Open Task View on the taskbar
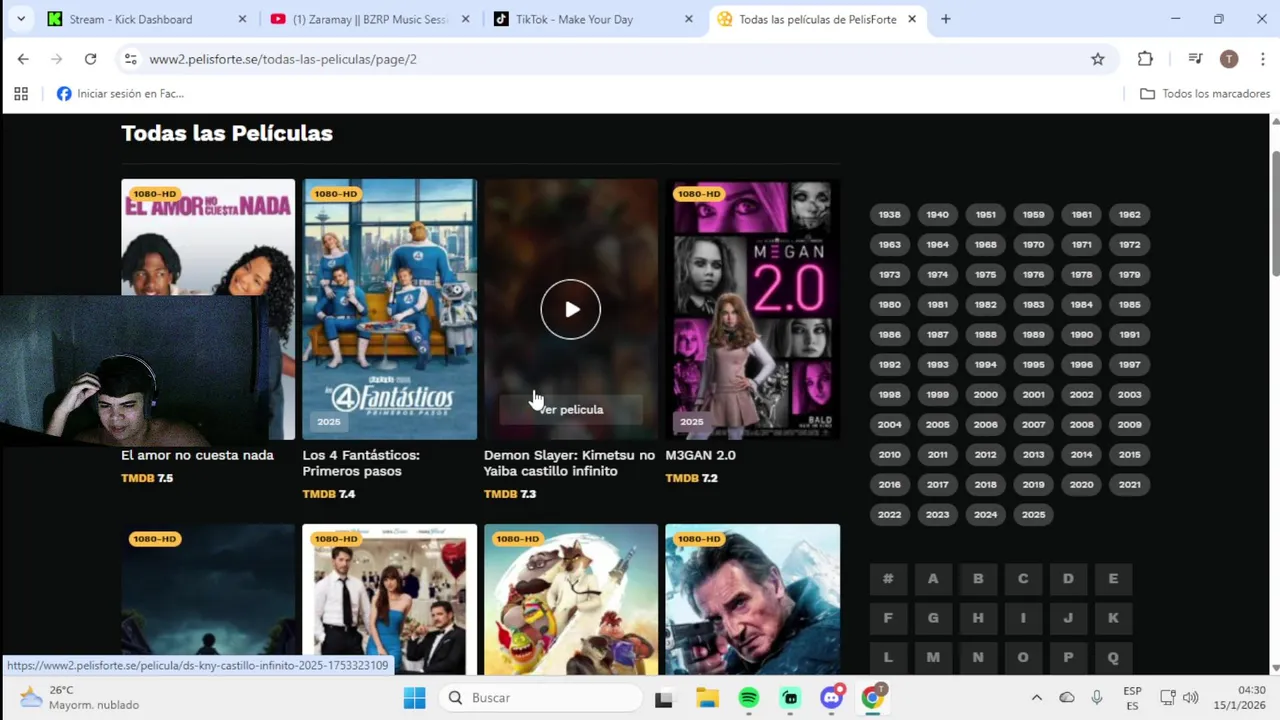Viewport: 1280px width, 720px height. (663, 698)
